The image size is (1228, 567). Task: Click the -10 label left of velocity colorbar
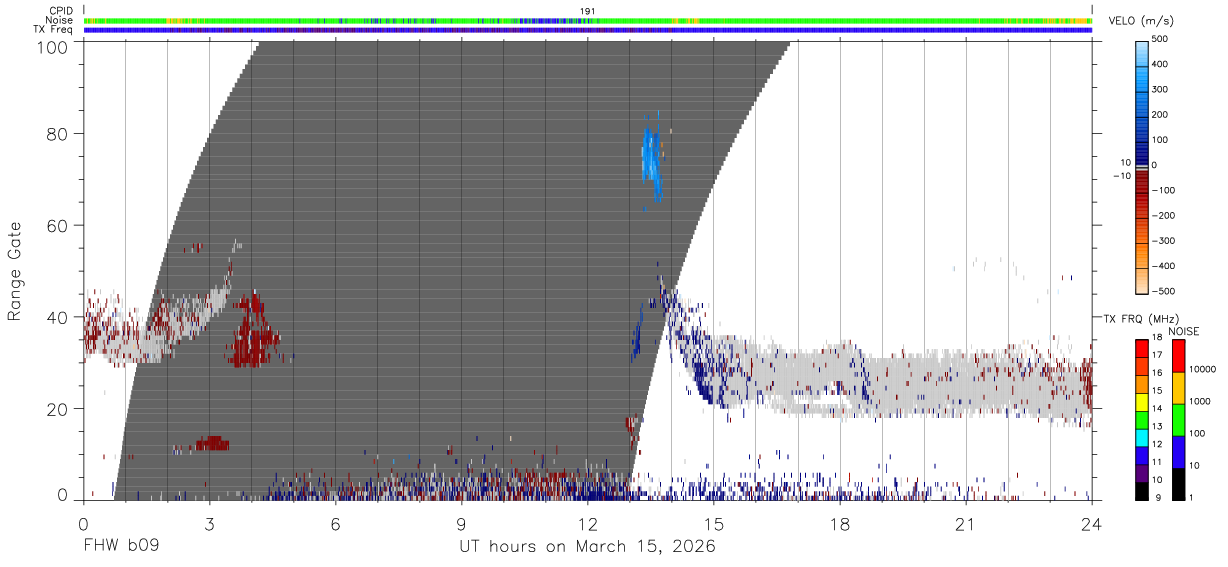click(1120, 176)
